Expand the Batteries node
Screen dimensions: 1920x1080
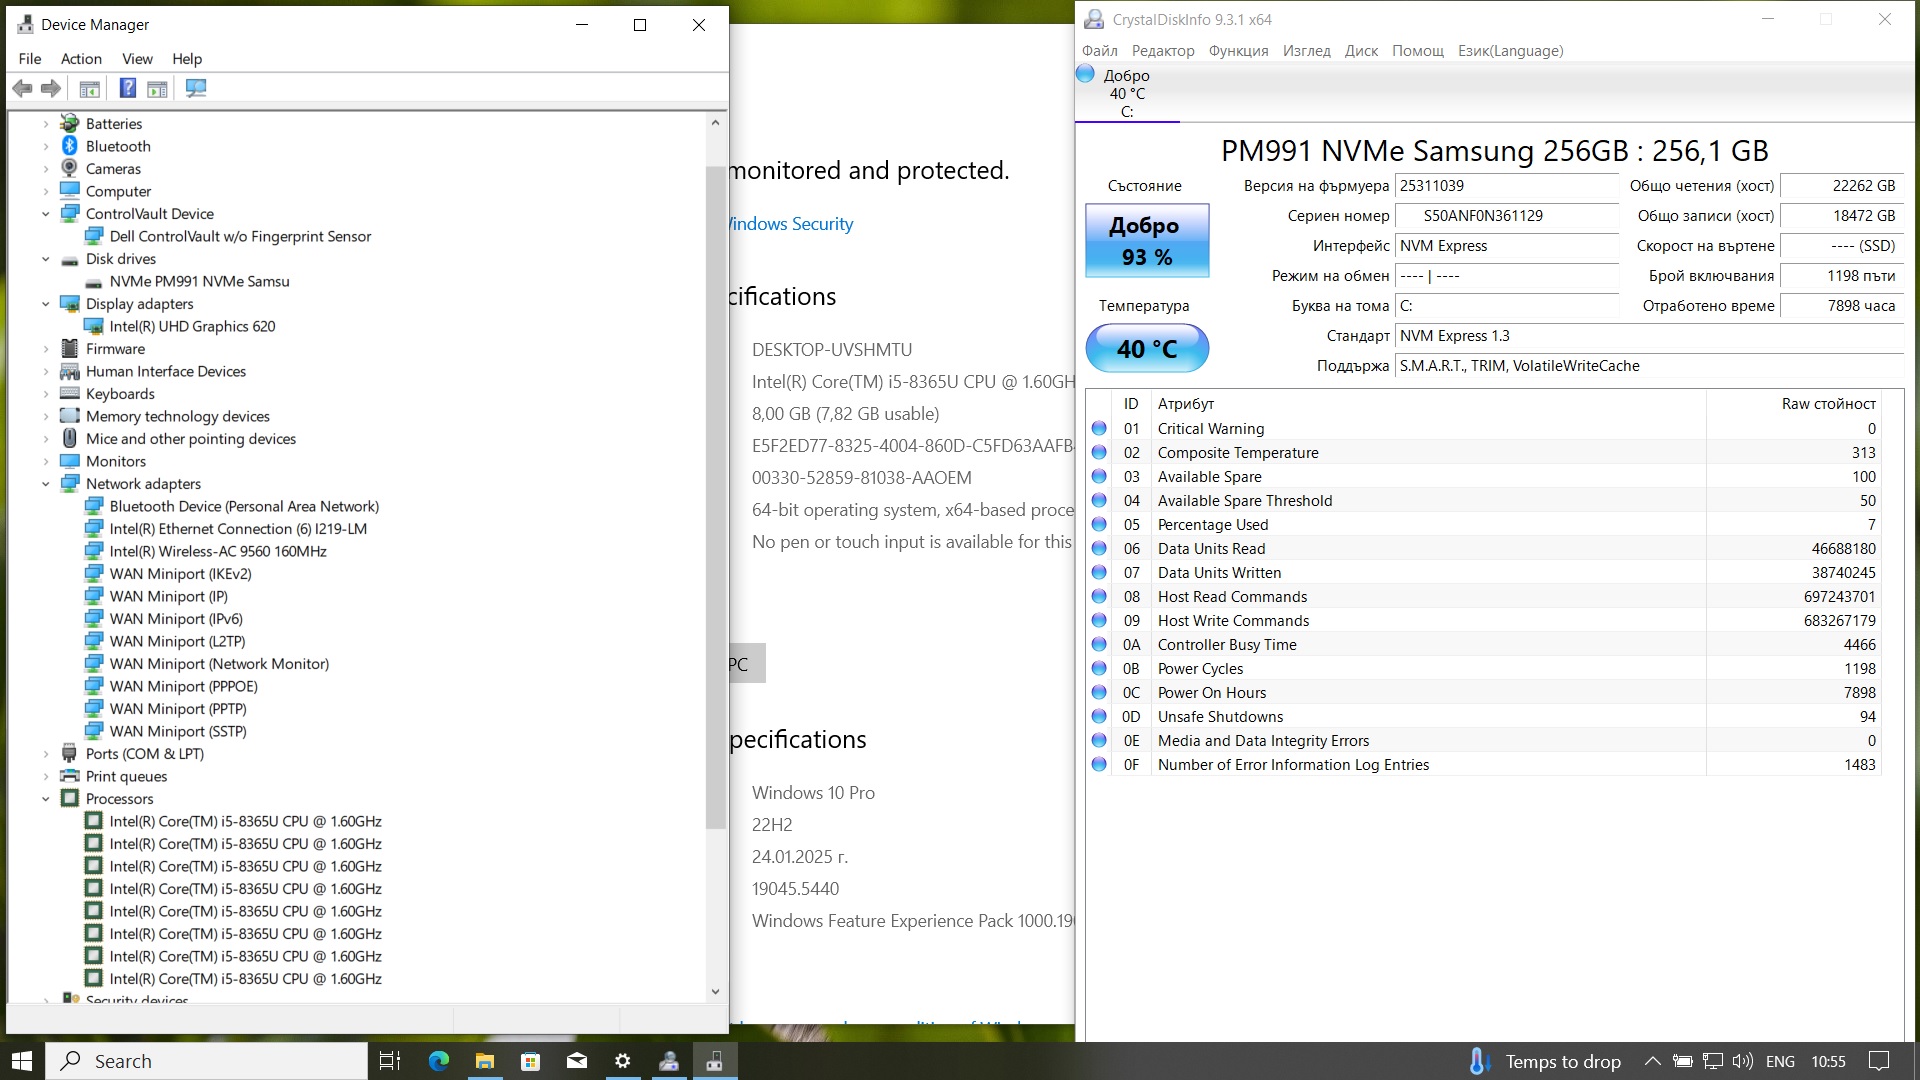coord(46,124)
